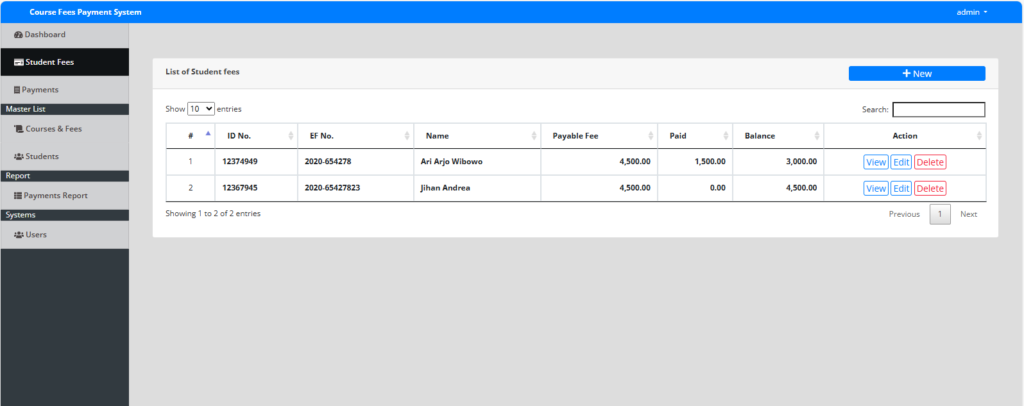This screenshot has height=406, width=1024.
Task: Expand the admin user dropdown
Action: [971, 12]
